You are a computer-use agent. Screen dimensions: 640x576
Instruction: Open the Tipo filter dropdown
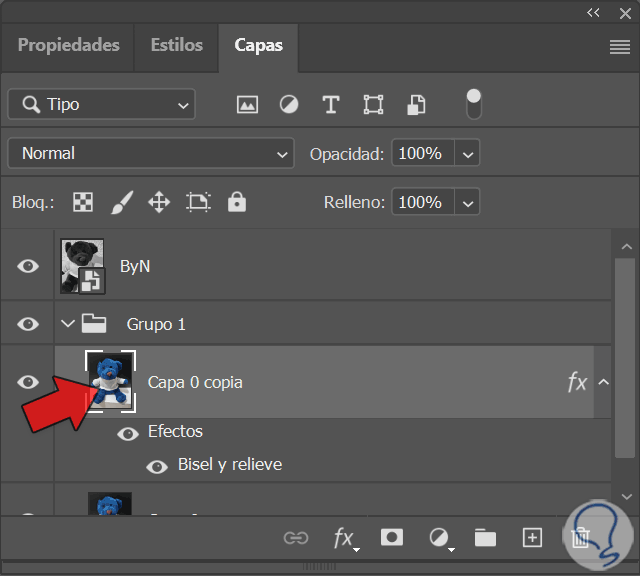[101, 104]
